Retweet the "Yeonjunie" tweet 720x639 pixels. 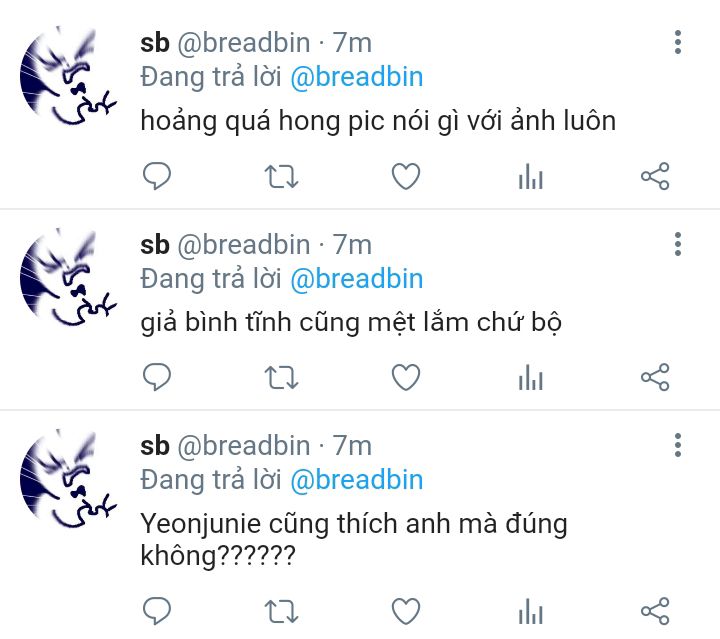coord(281,612)
